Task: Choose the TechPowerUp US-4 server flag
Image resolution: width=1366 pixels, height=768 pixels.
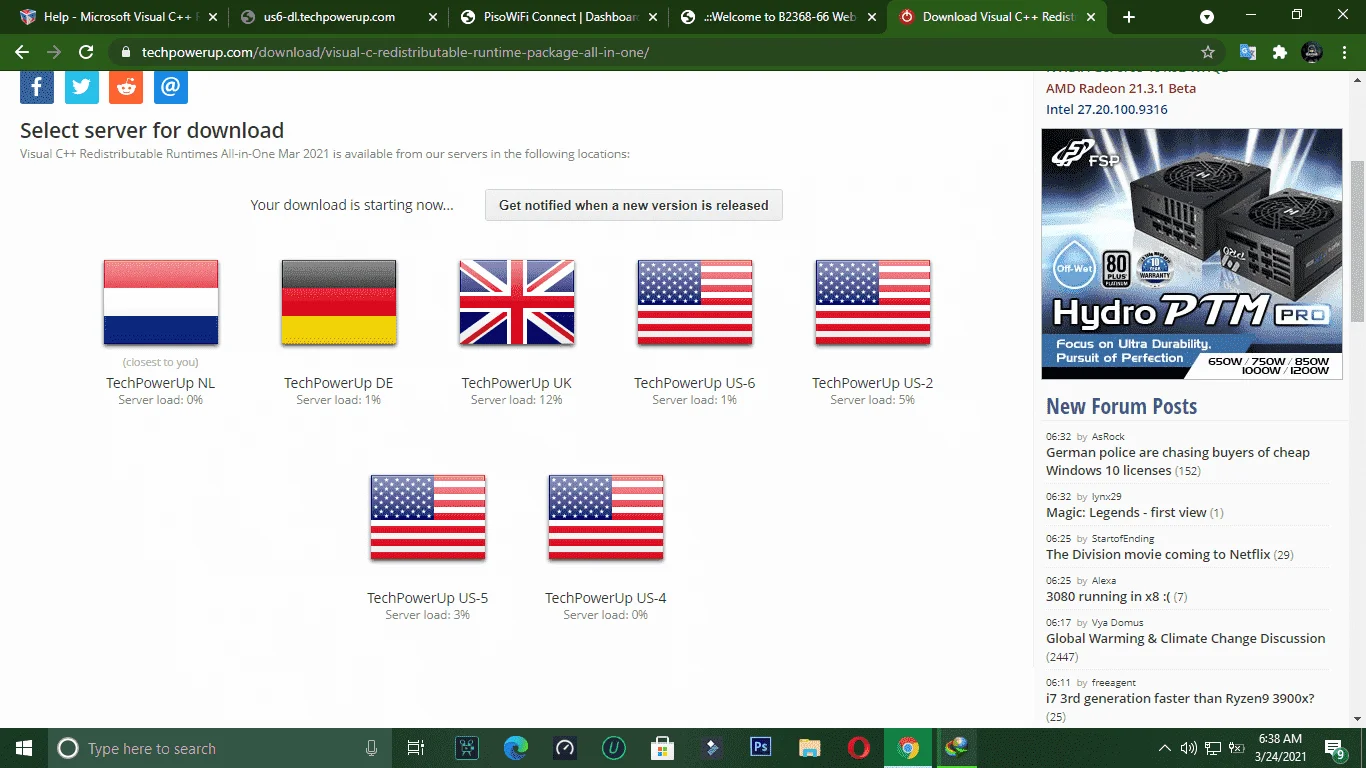Action: (606, 517)
